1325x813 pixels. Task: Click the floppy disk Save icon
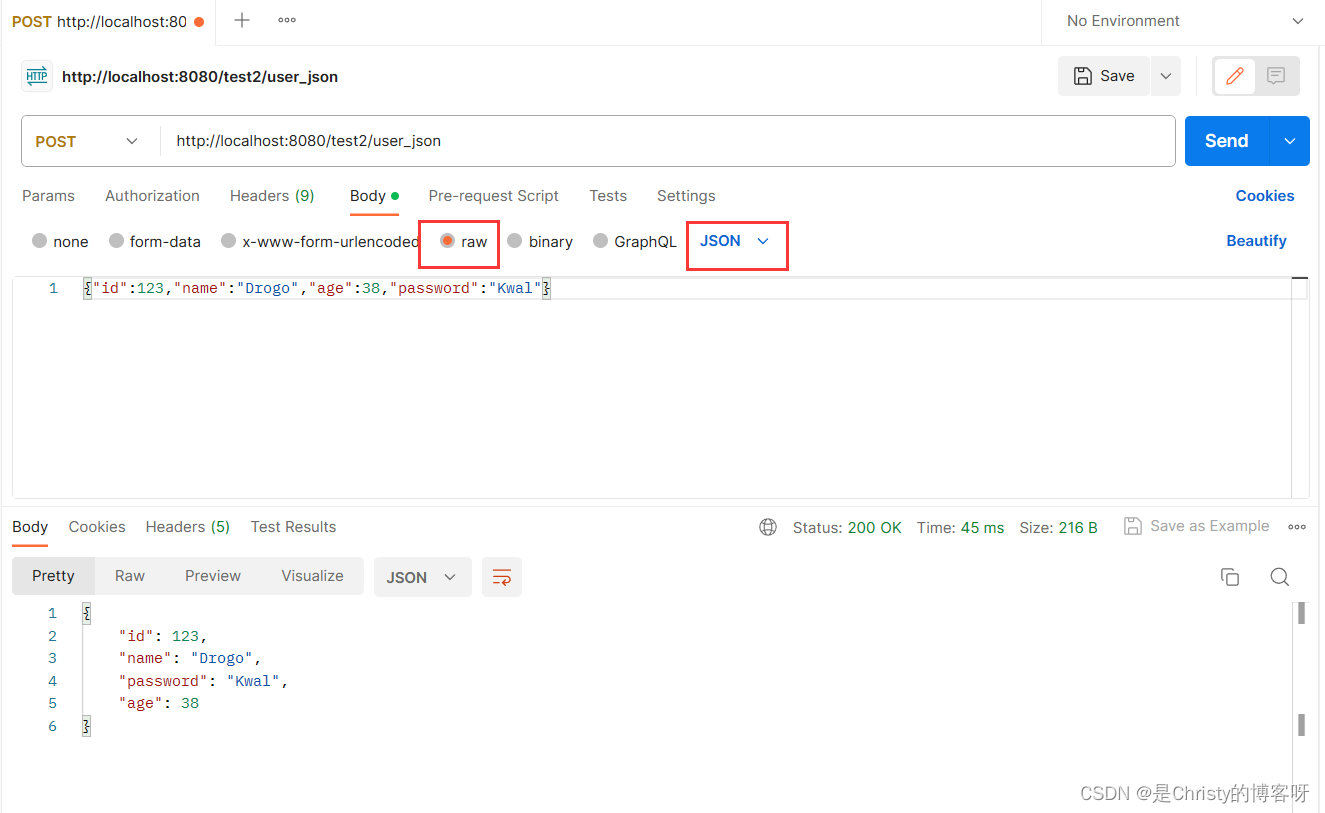[1082, 76]
